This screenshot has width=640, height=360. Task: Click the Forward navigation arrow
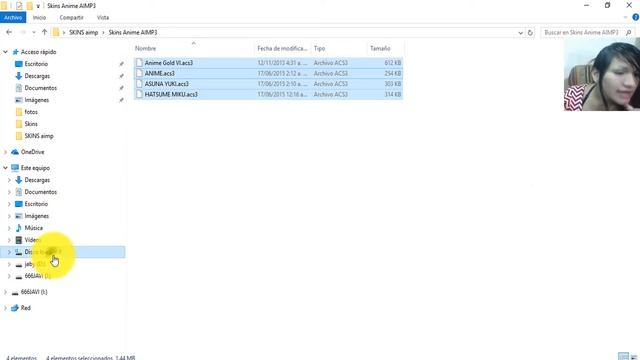[x=23, y=32]
